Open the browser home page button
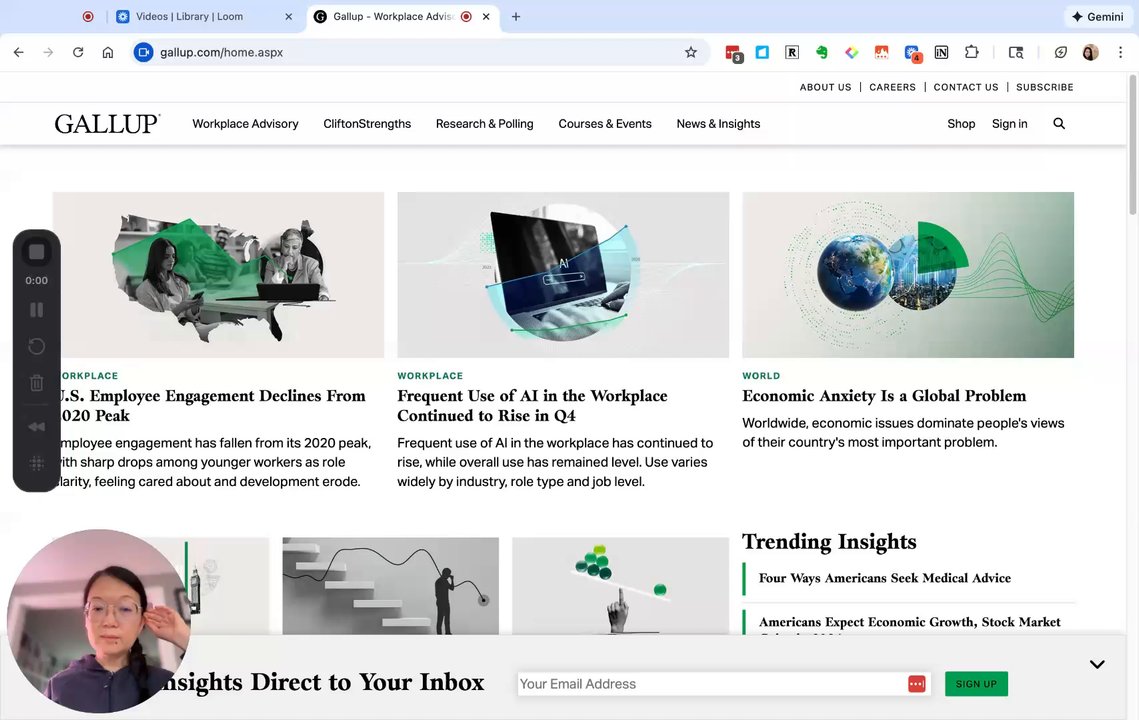The height and width of the screenshot is (720, 1139). [x=108, y=52]
